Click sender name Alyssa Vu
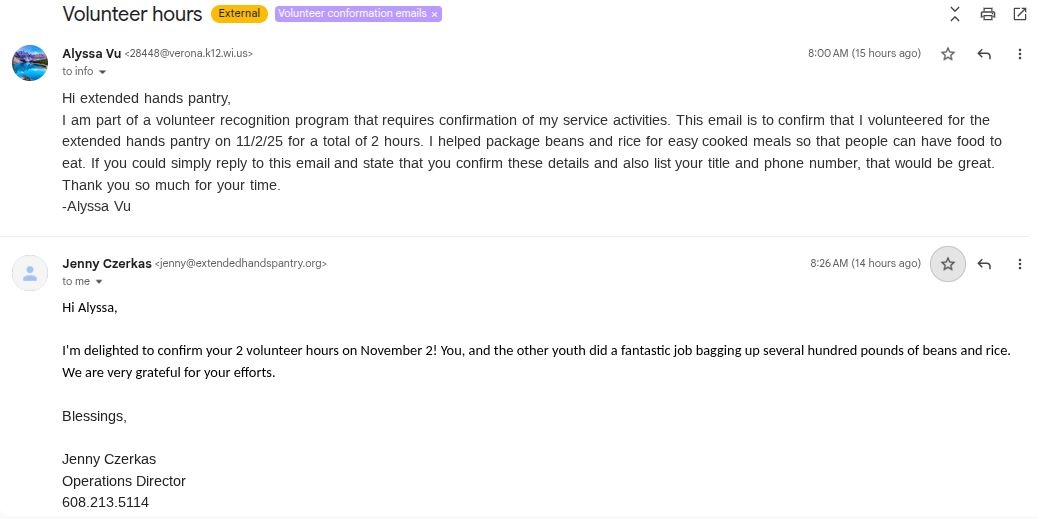 [91, 54]
